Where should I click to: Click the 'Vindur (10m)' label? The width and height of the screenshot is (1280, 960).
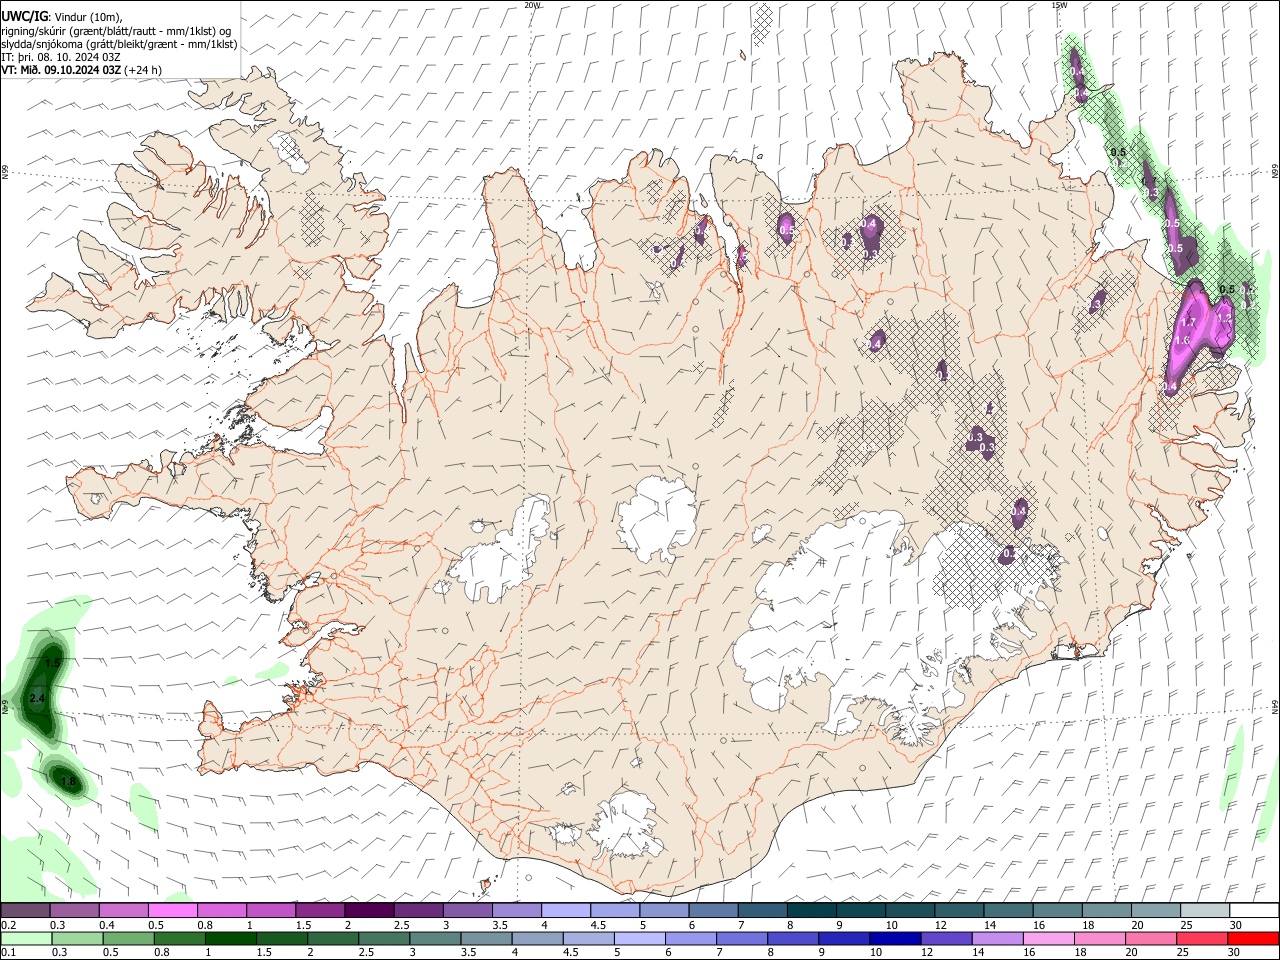(87, 17)
